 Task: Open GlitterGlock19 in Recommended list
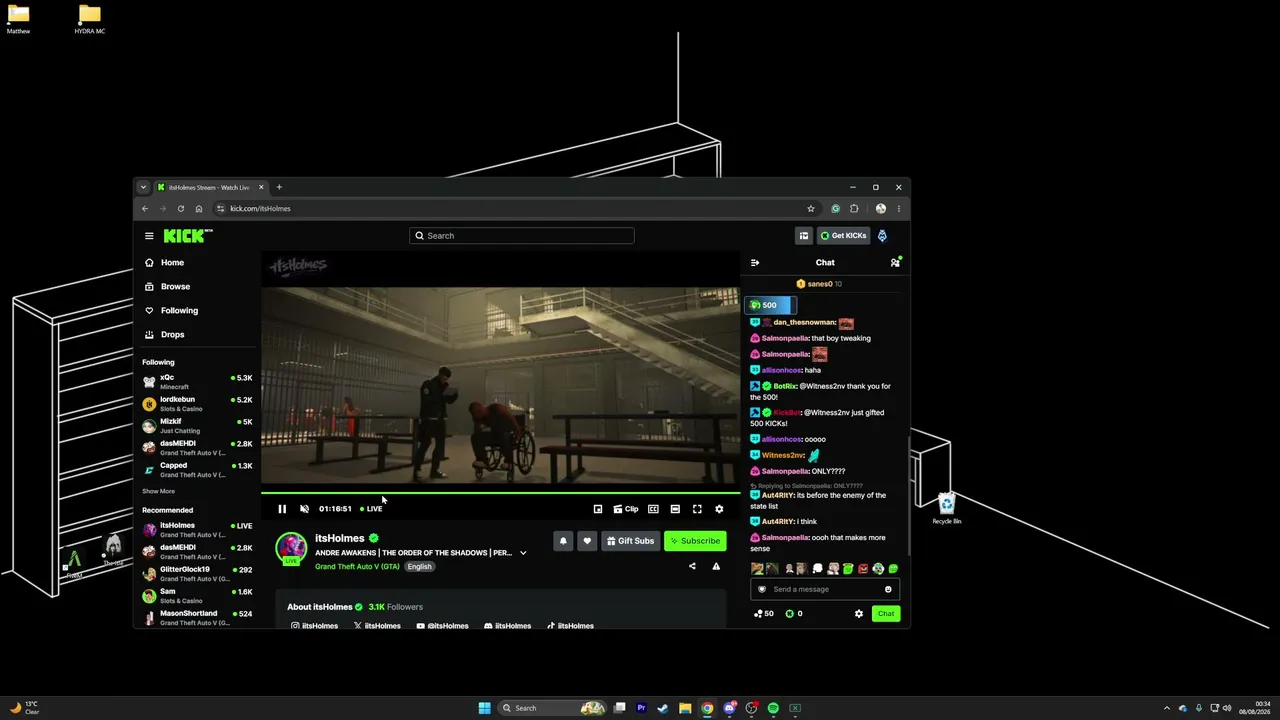point(197,573)
